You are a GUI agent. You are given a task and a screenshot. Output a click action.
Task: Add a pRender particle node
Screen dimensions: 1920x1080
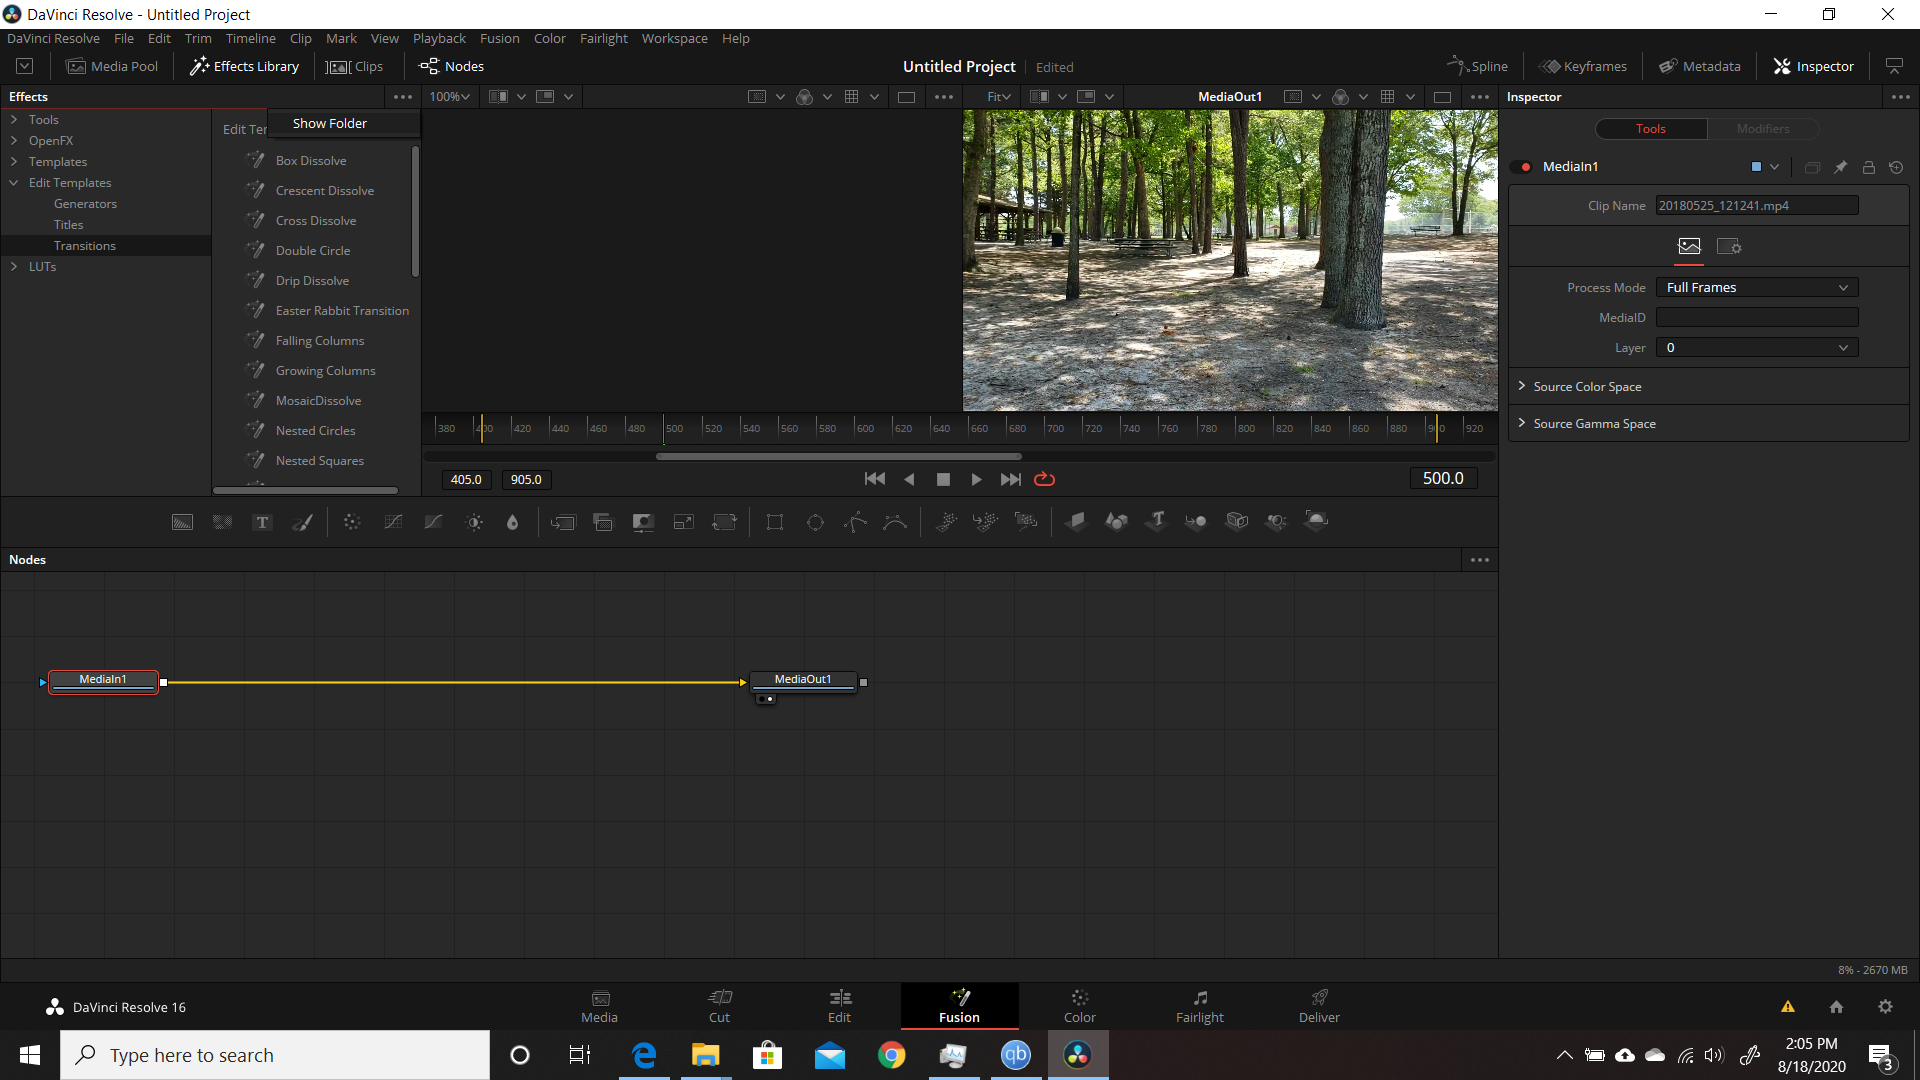click(1026, 522)
